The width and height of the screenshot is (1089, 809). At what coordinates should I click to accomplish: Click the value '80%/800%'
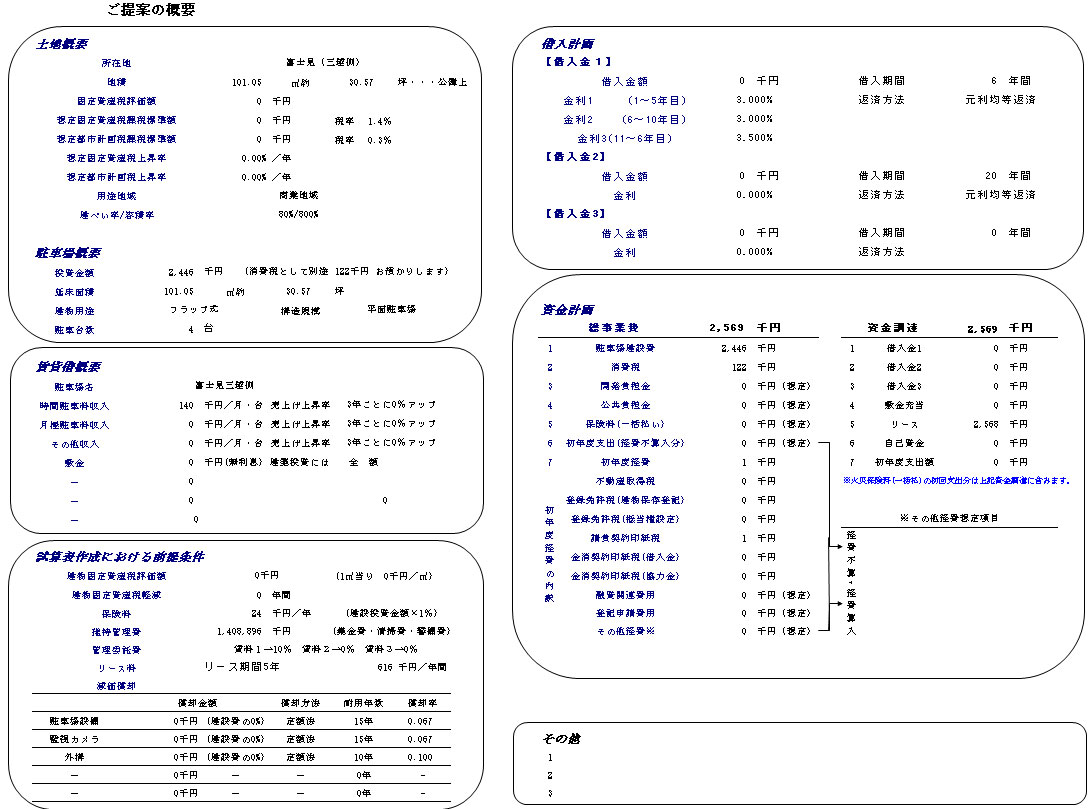pyautogui.click(x=299, y=214)
